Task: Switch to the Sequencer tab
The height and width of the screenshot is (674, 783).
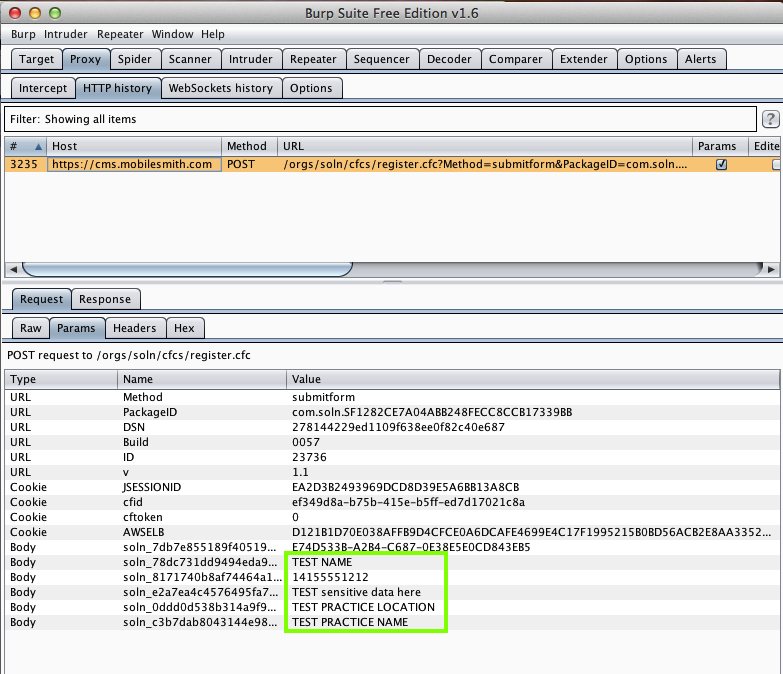Action: [382, 59]
